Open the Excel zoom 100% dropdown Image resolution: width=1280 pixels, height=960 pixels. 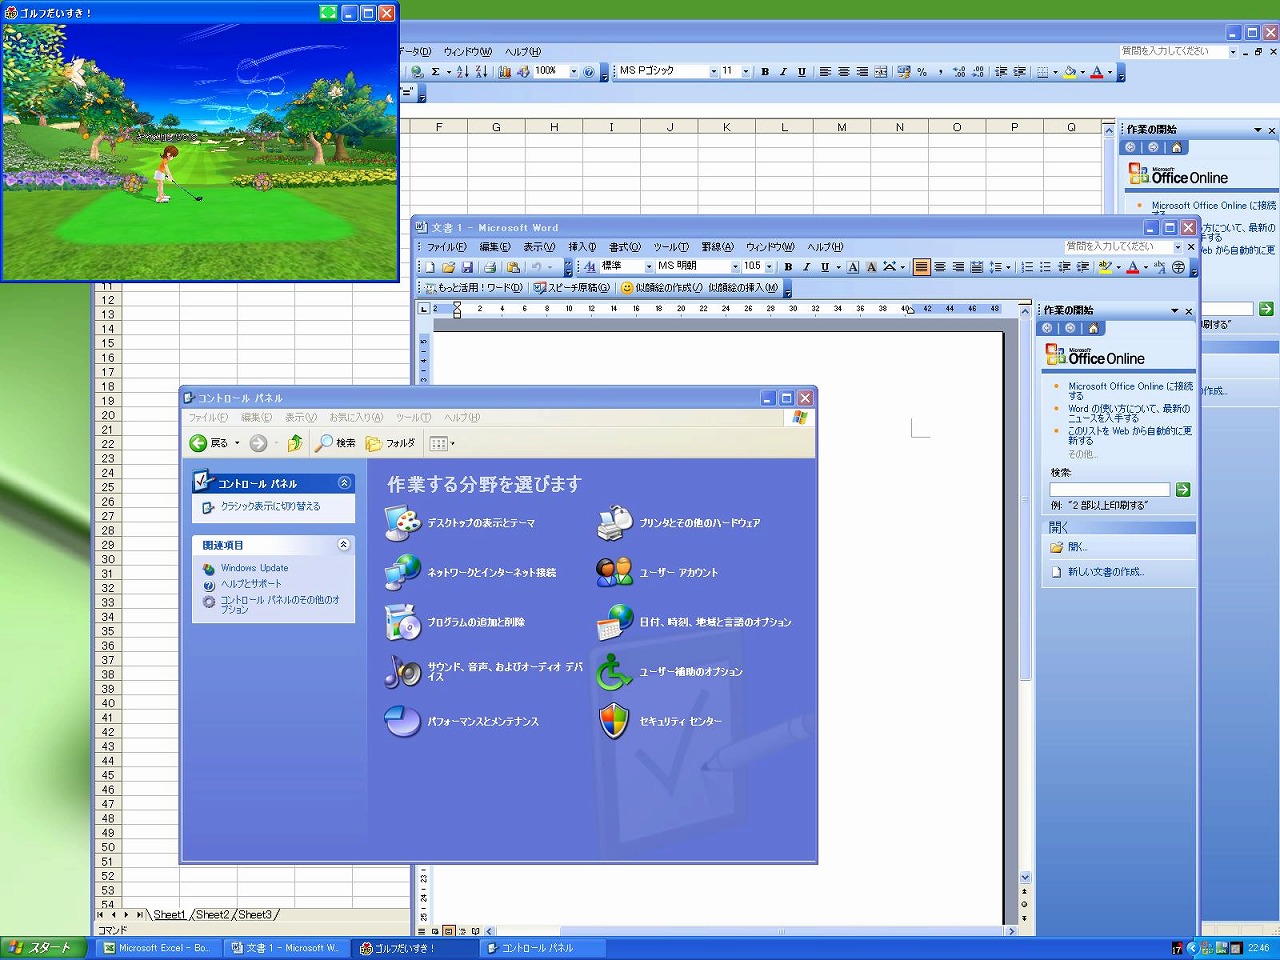point(573,72)
